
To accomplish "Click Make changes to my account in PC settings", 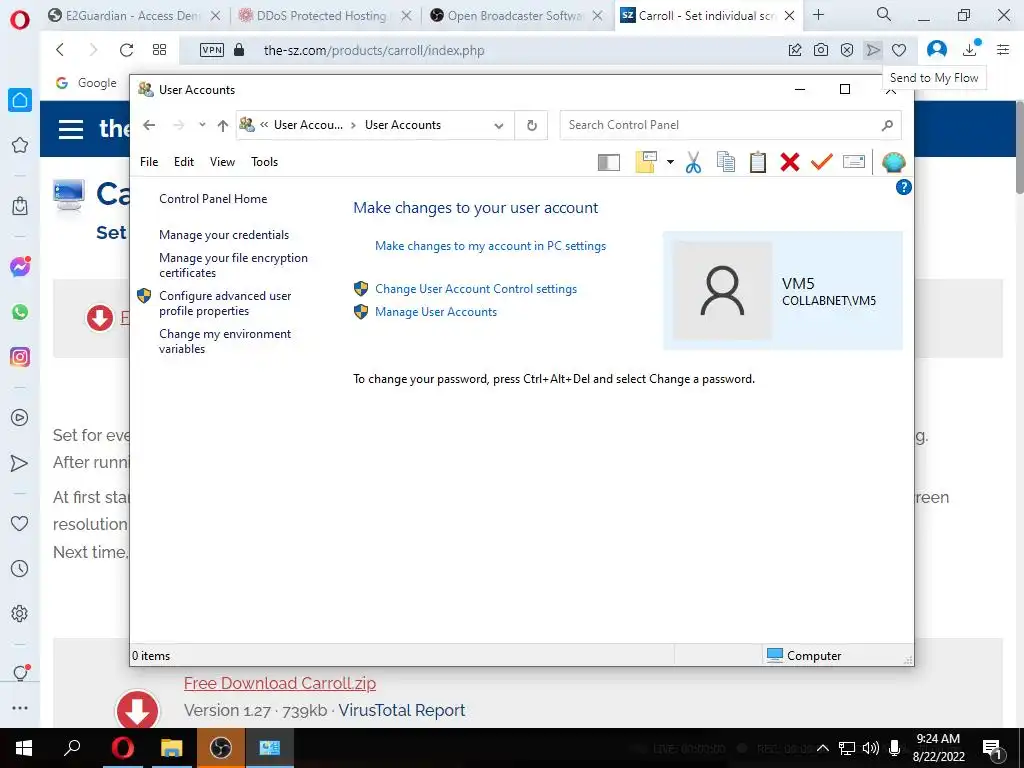I will tap(490, 246).
